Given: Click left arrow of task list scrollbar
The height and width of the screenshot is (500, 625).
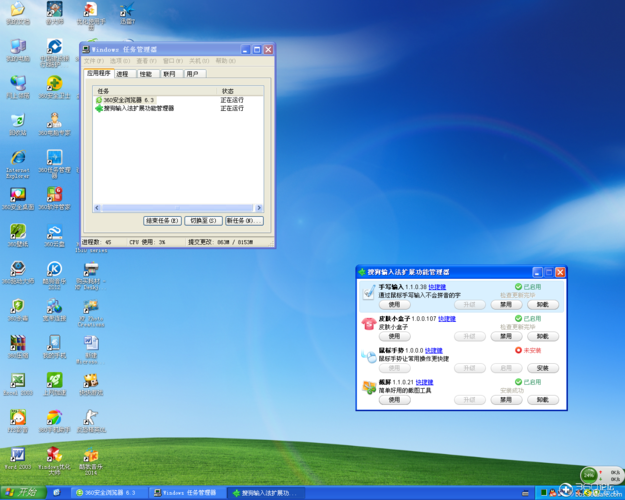Looking at the screenshot, I should [97, 208].
